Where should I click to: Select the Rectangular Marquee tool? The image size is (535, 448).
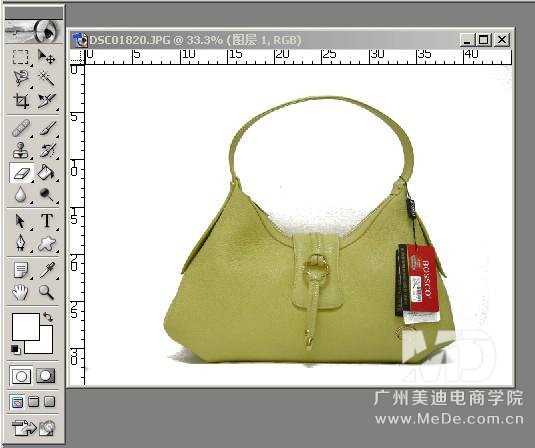tap(20, 57)
